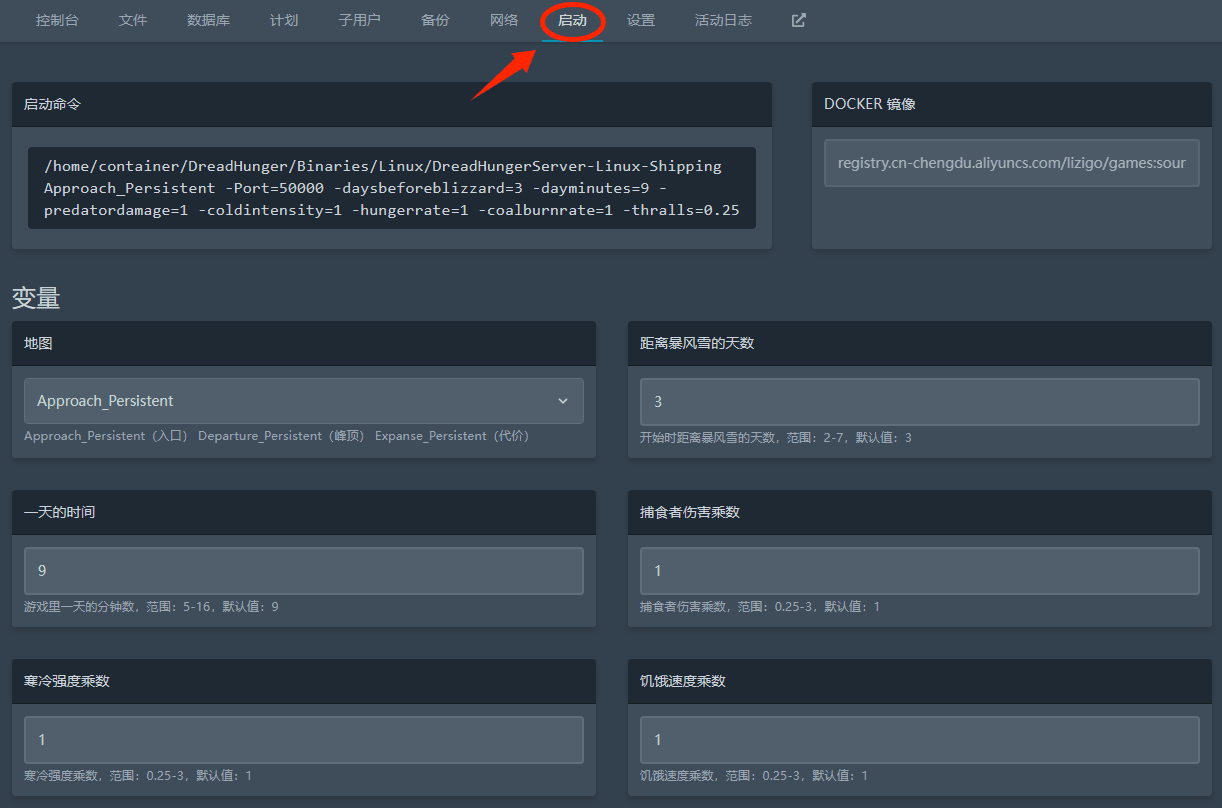View the 活动日志 tab
The height and width of the screenshot is (808, 1222).
tap(723, 20)
